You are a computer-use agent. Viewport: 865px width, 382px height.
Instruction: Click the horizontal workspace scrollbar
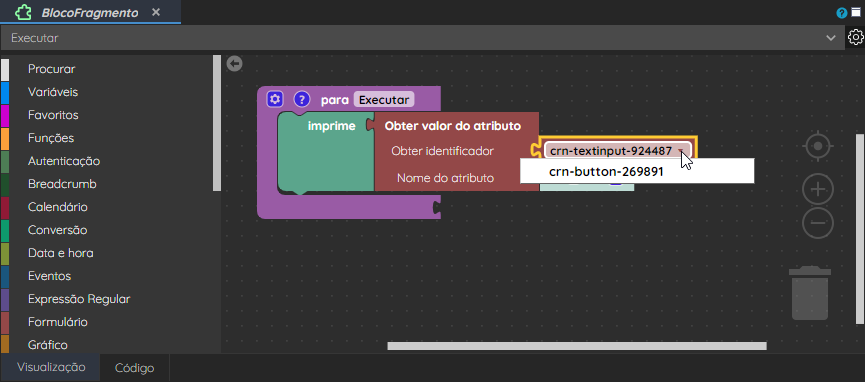click(577, 346)
